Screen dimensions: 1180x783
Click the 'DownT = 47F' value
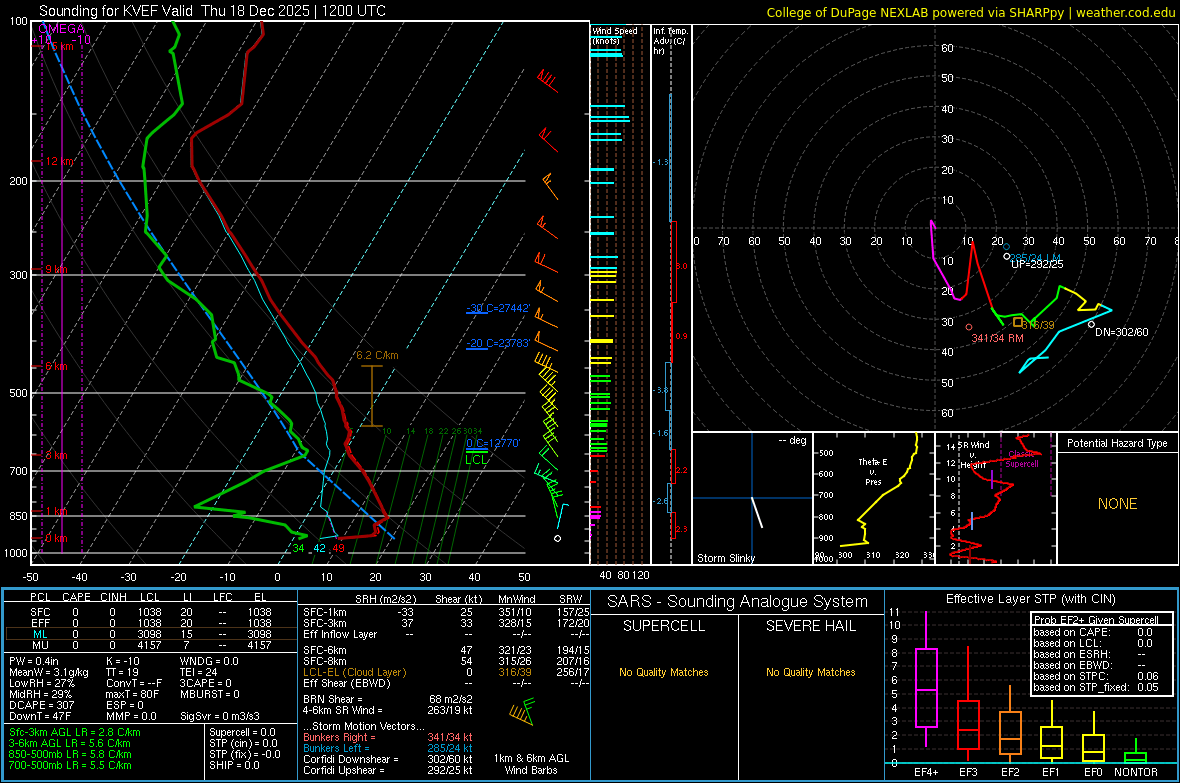[x=40, y=717]
